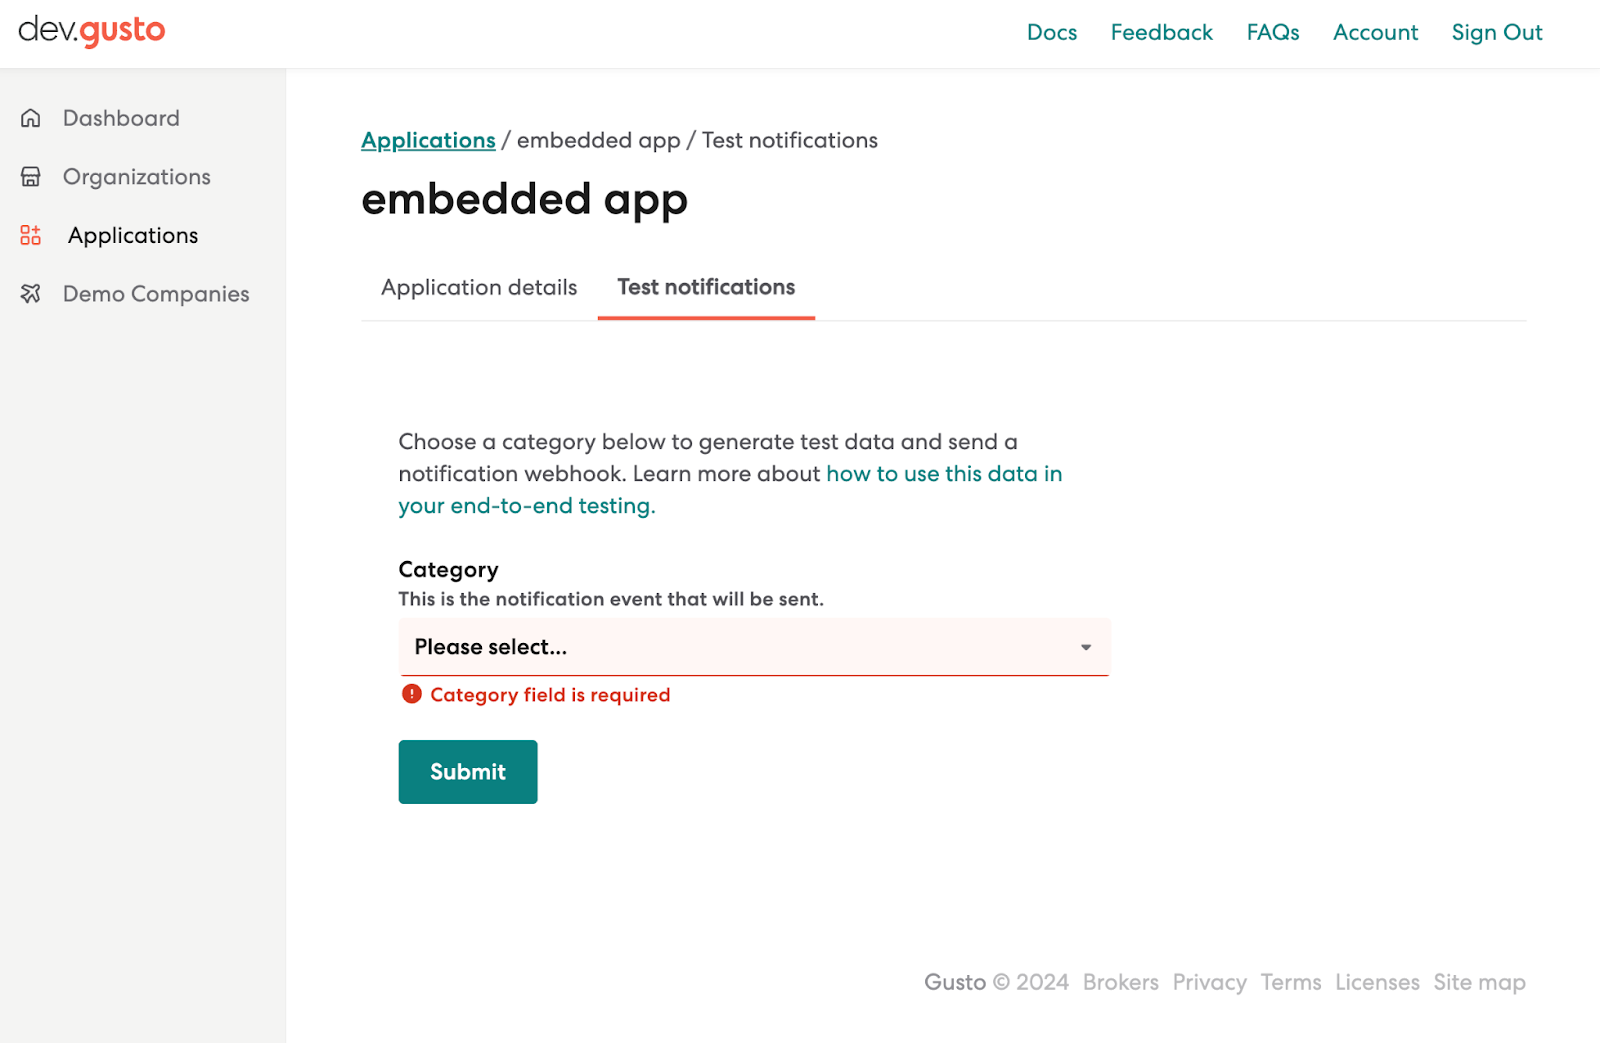
Task: Open the FAQs page
Action: [1273, 33]
